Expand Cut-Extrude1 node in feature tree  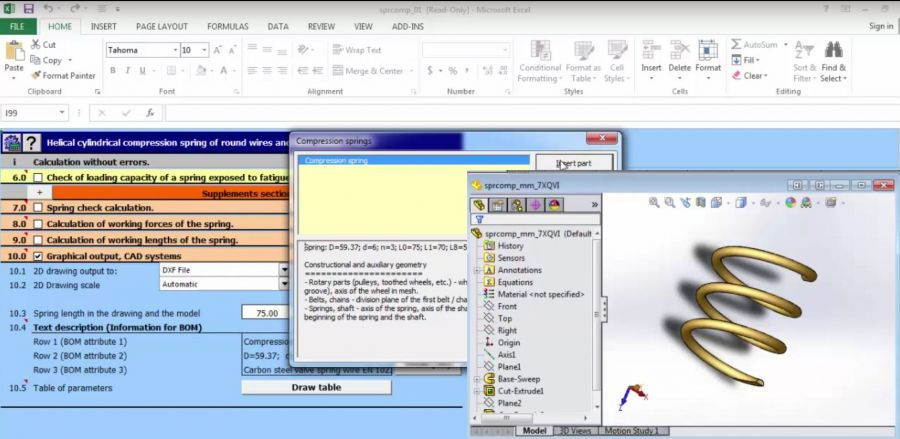click(x=477, y=391)
